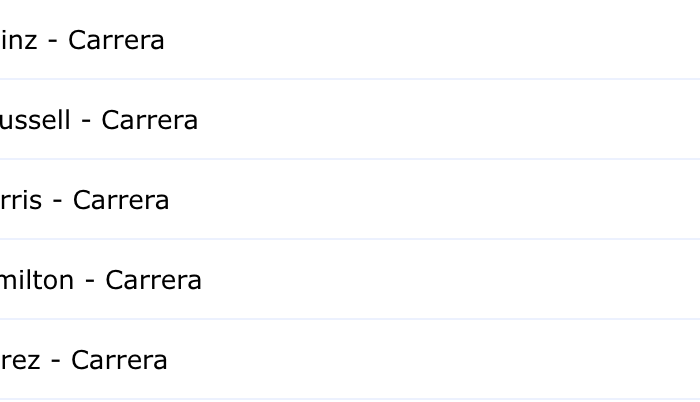Click the word Carrera in the Perez row

119,360
